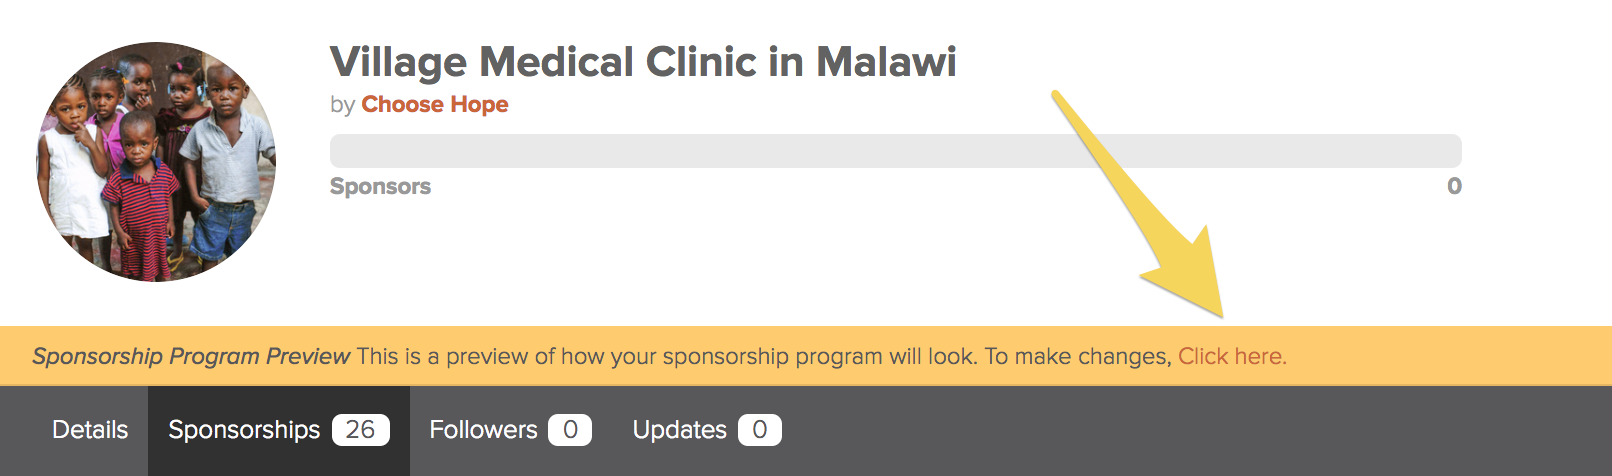Screen dimensions: 1612x476
Task: Click the word 'by' before Choose Hope
Action: coord(342,105)
